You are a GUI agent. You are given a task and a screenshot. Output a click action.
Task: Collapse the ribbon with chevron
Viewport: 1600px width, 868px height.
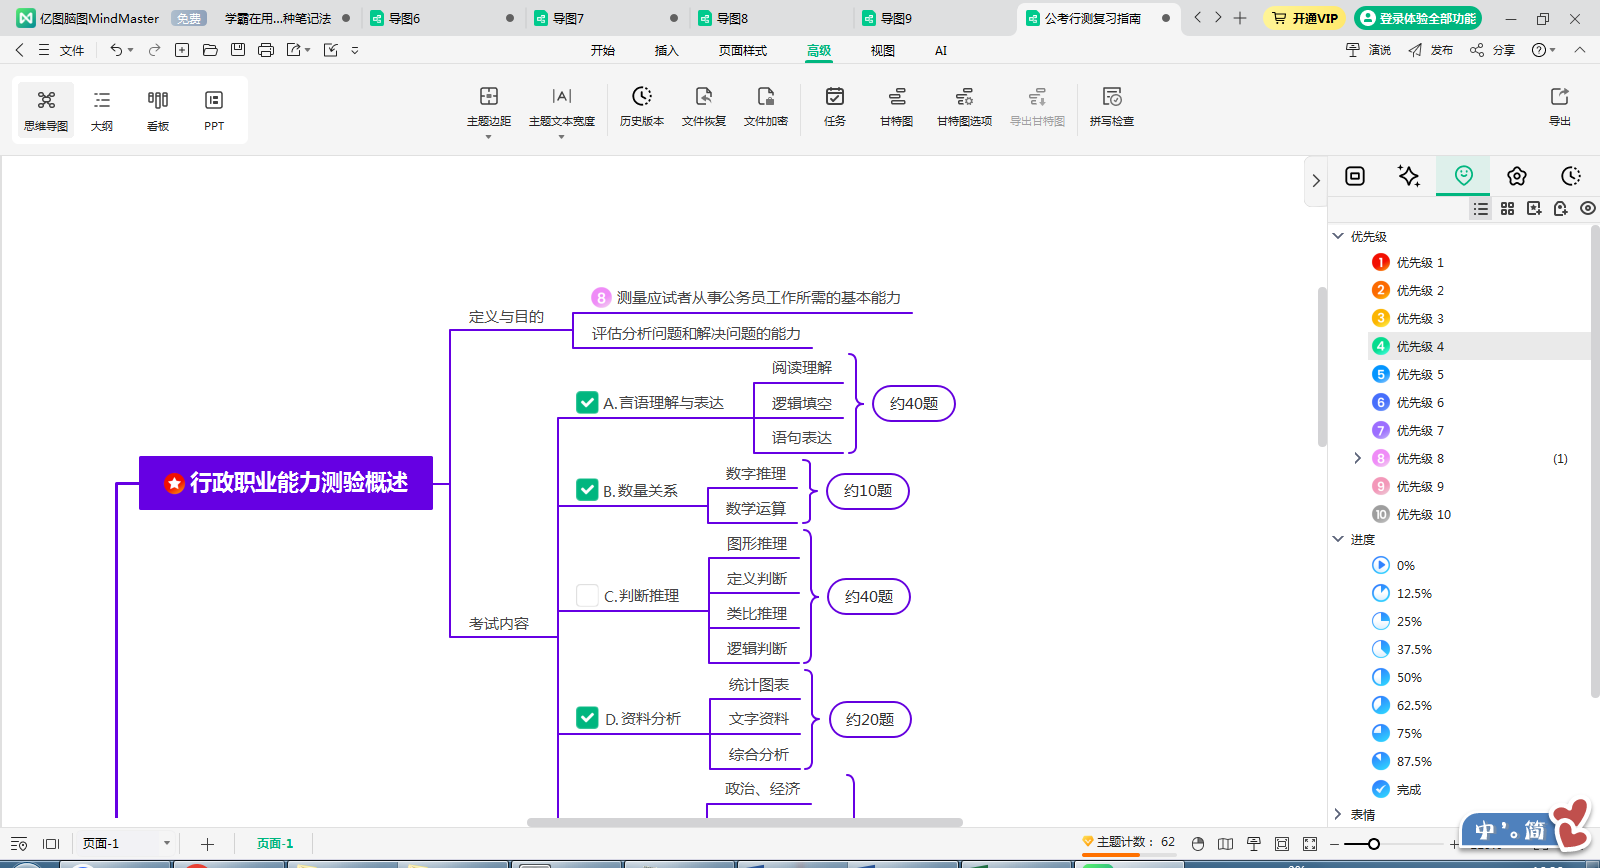(x=1580, y=50)
